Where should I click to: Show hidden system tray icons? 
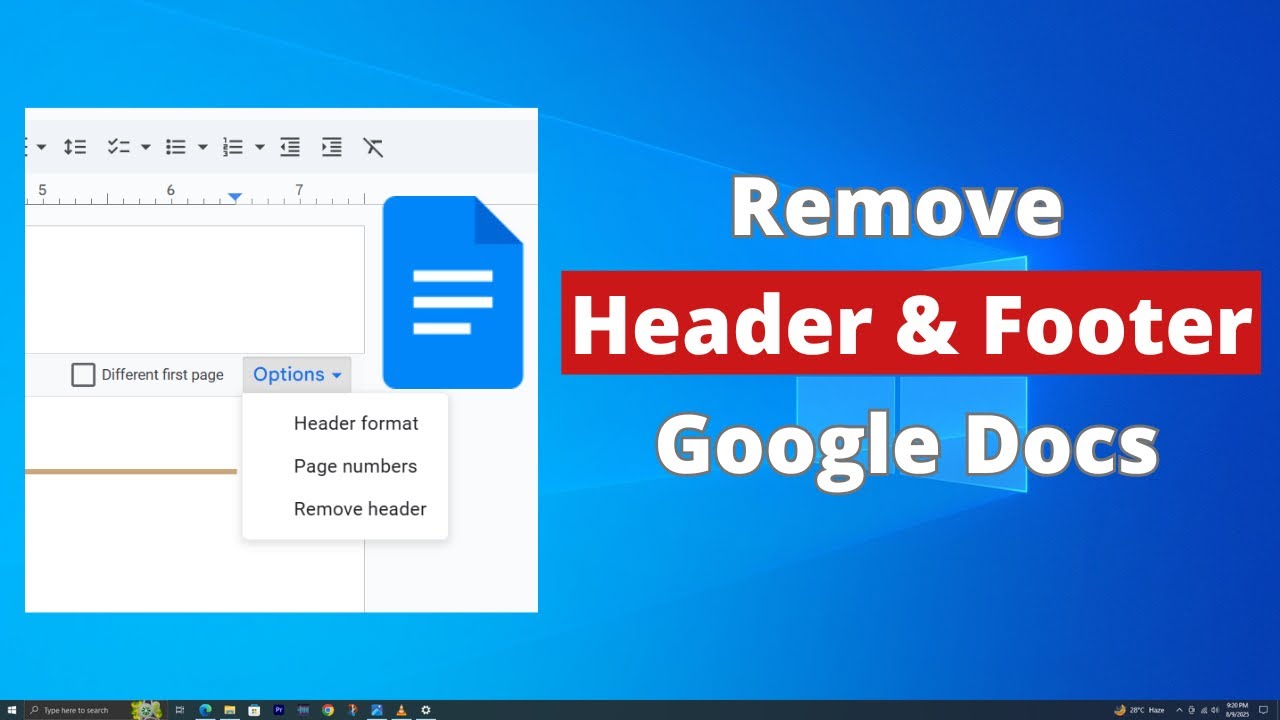click(1179, 710)
